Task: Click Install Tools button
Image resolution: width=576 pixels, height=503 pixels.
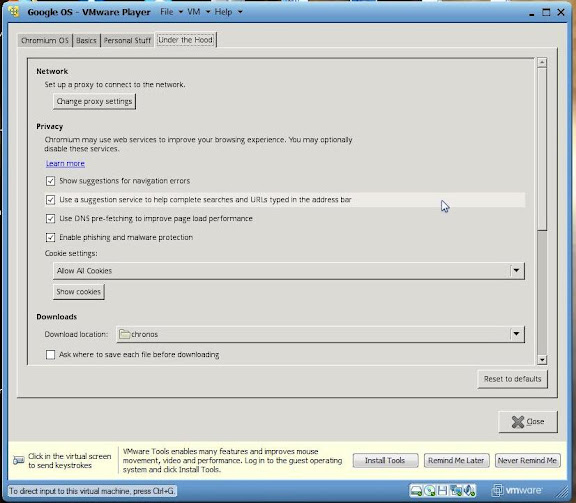Action: (x=385, y=460)
